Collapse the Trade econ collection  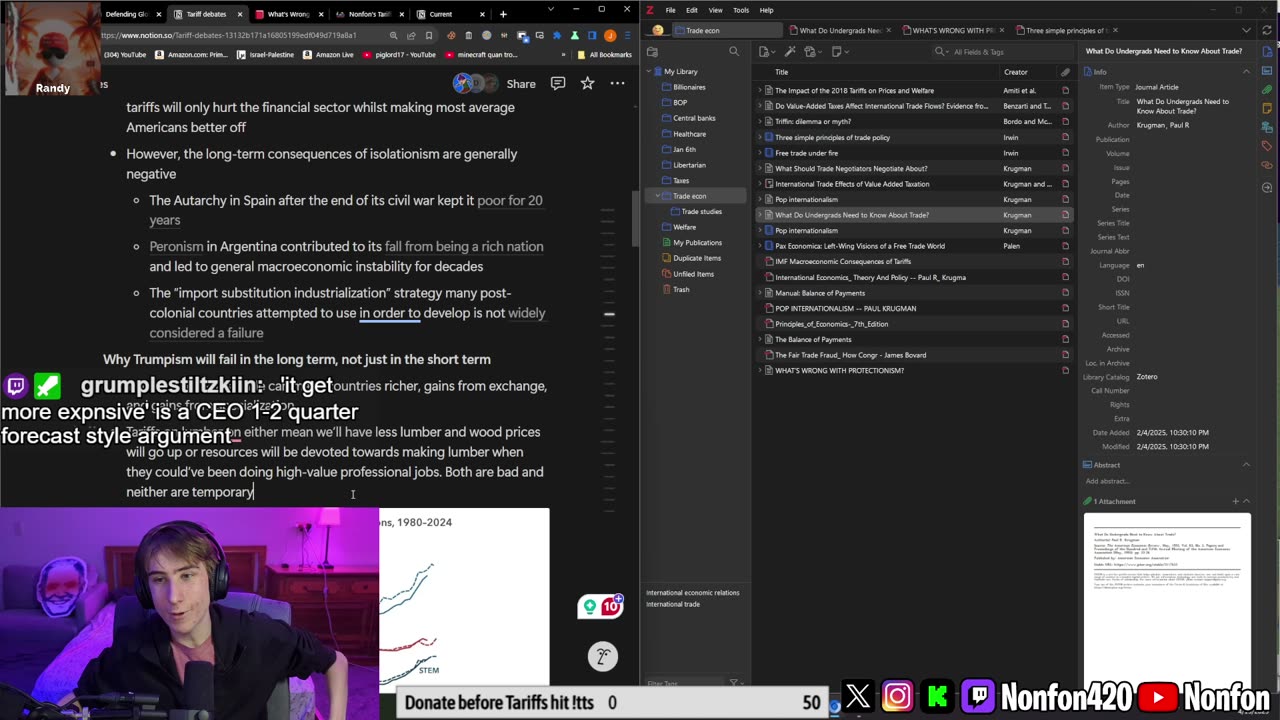click(657, 196)
